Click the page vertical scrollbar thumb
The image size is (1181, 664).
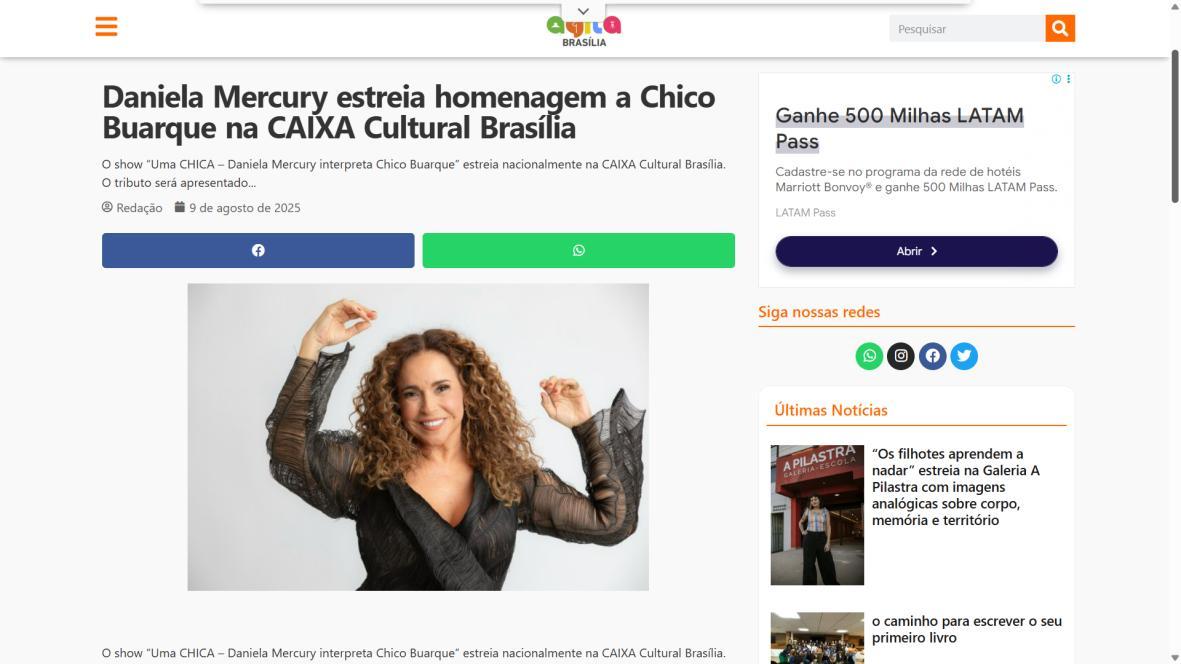[1174, 126]
